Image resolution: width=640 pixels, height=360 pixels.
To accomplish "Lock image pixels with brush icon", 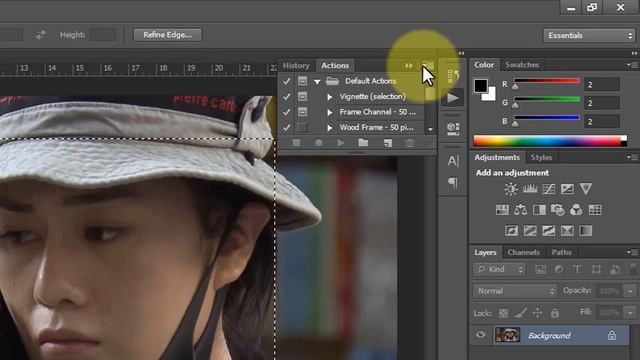I will (521, 313).
